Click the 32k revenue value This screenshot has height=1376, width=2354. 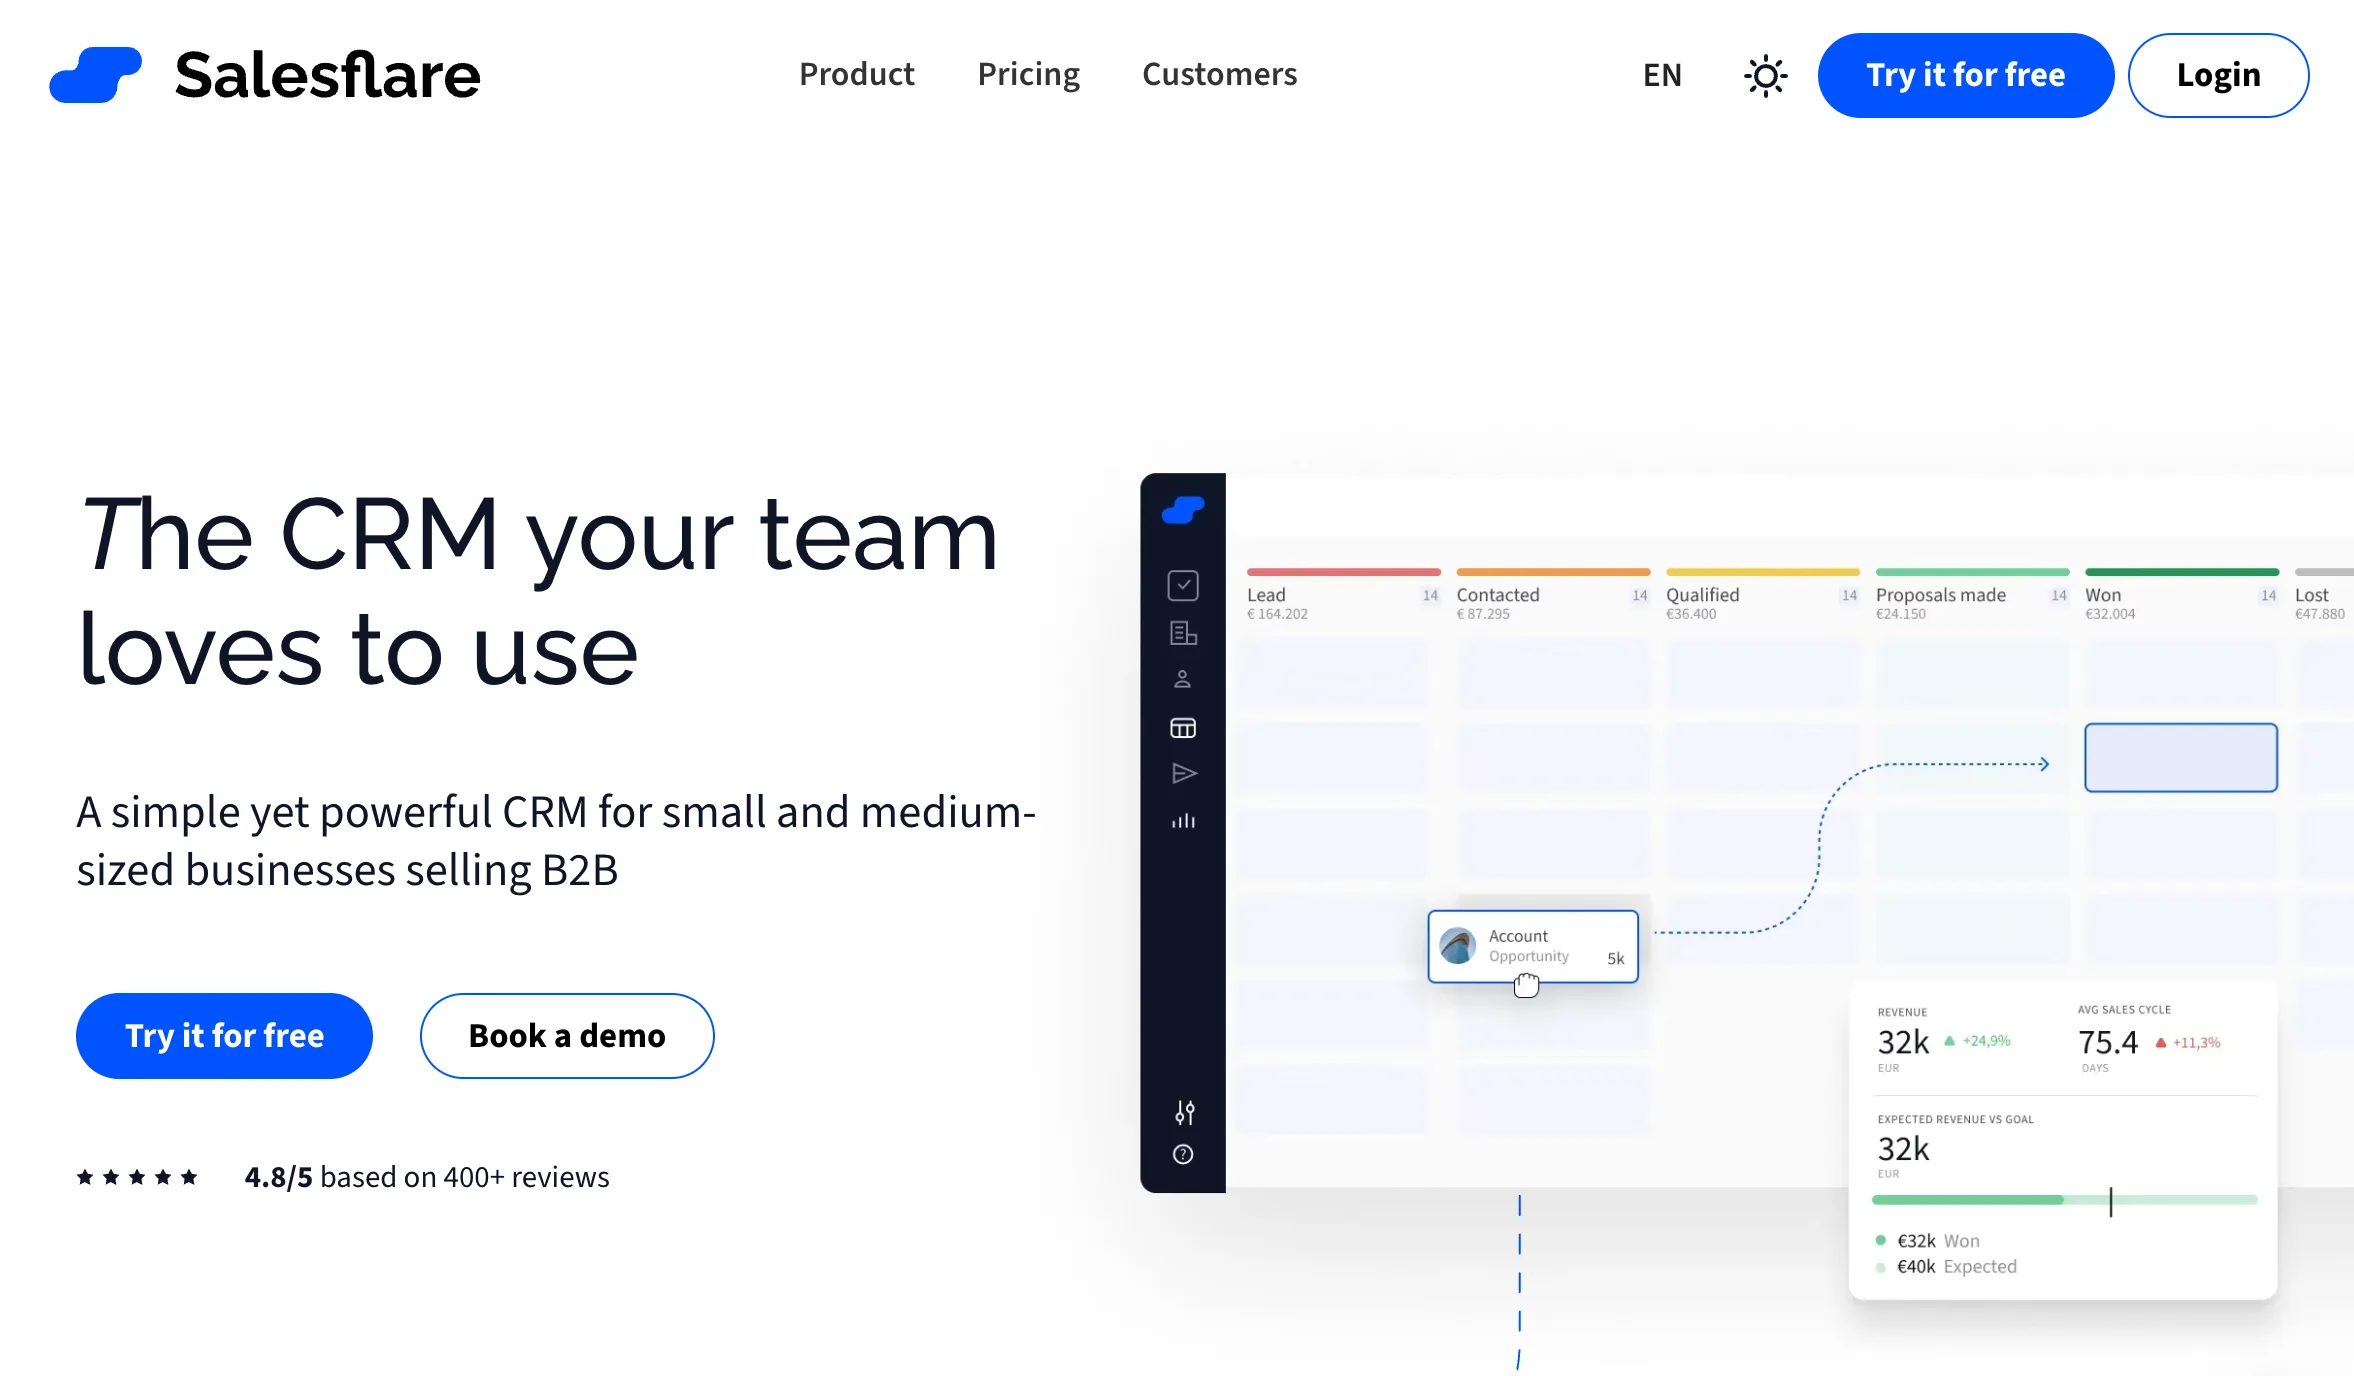[x=1903, y=1042]
